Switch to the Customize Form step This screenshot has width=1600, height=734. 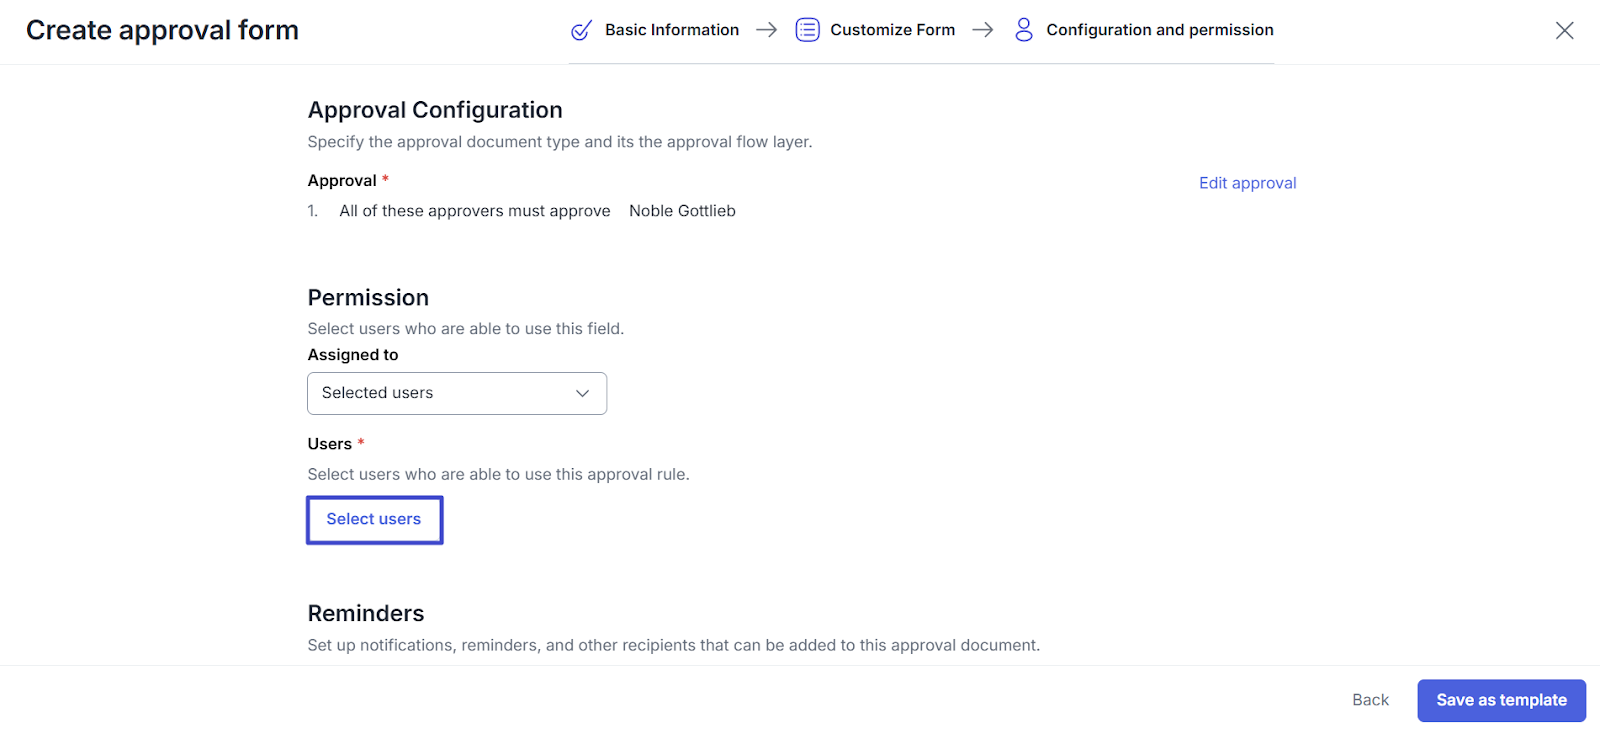(x=892, y=30)
